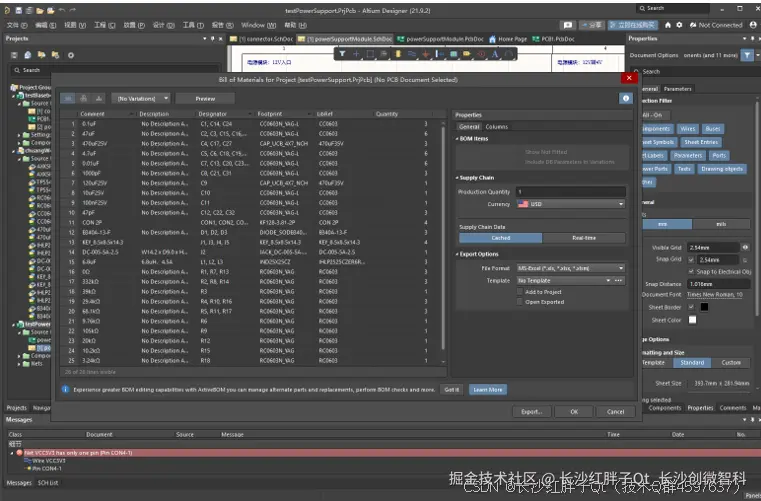The image size is (761, 501).
Task: Toggle the Snap Grid checkbox
Action: 691,260
